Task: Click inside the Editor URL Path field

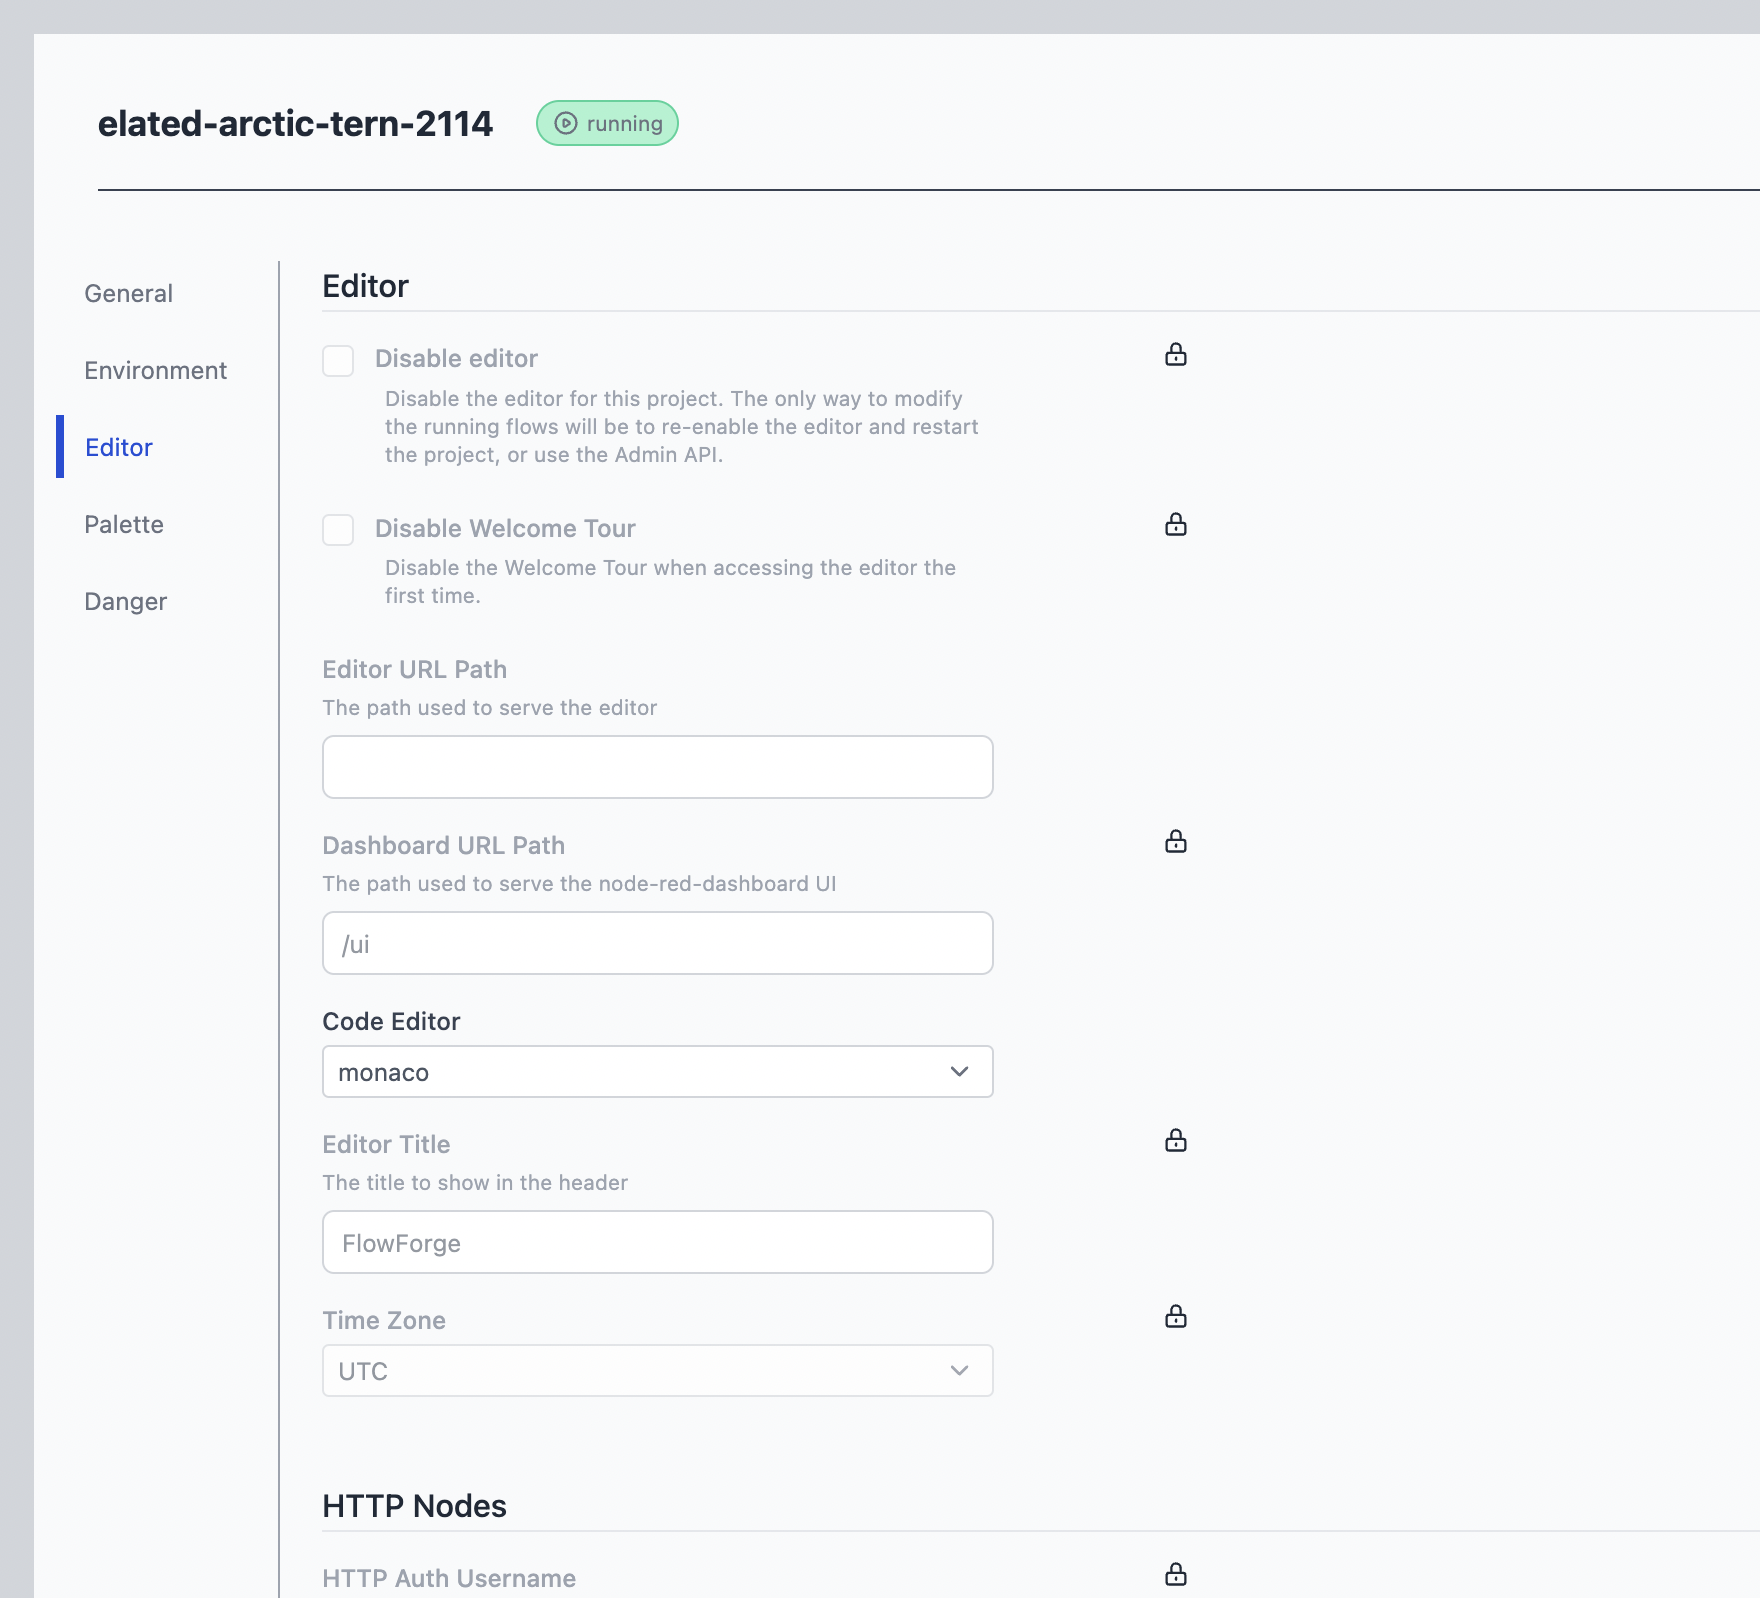Action: coord(657,767)
